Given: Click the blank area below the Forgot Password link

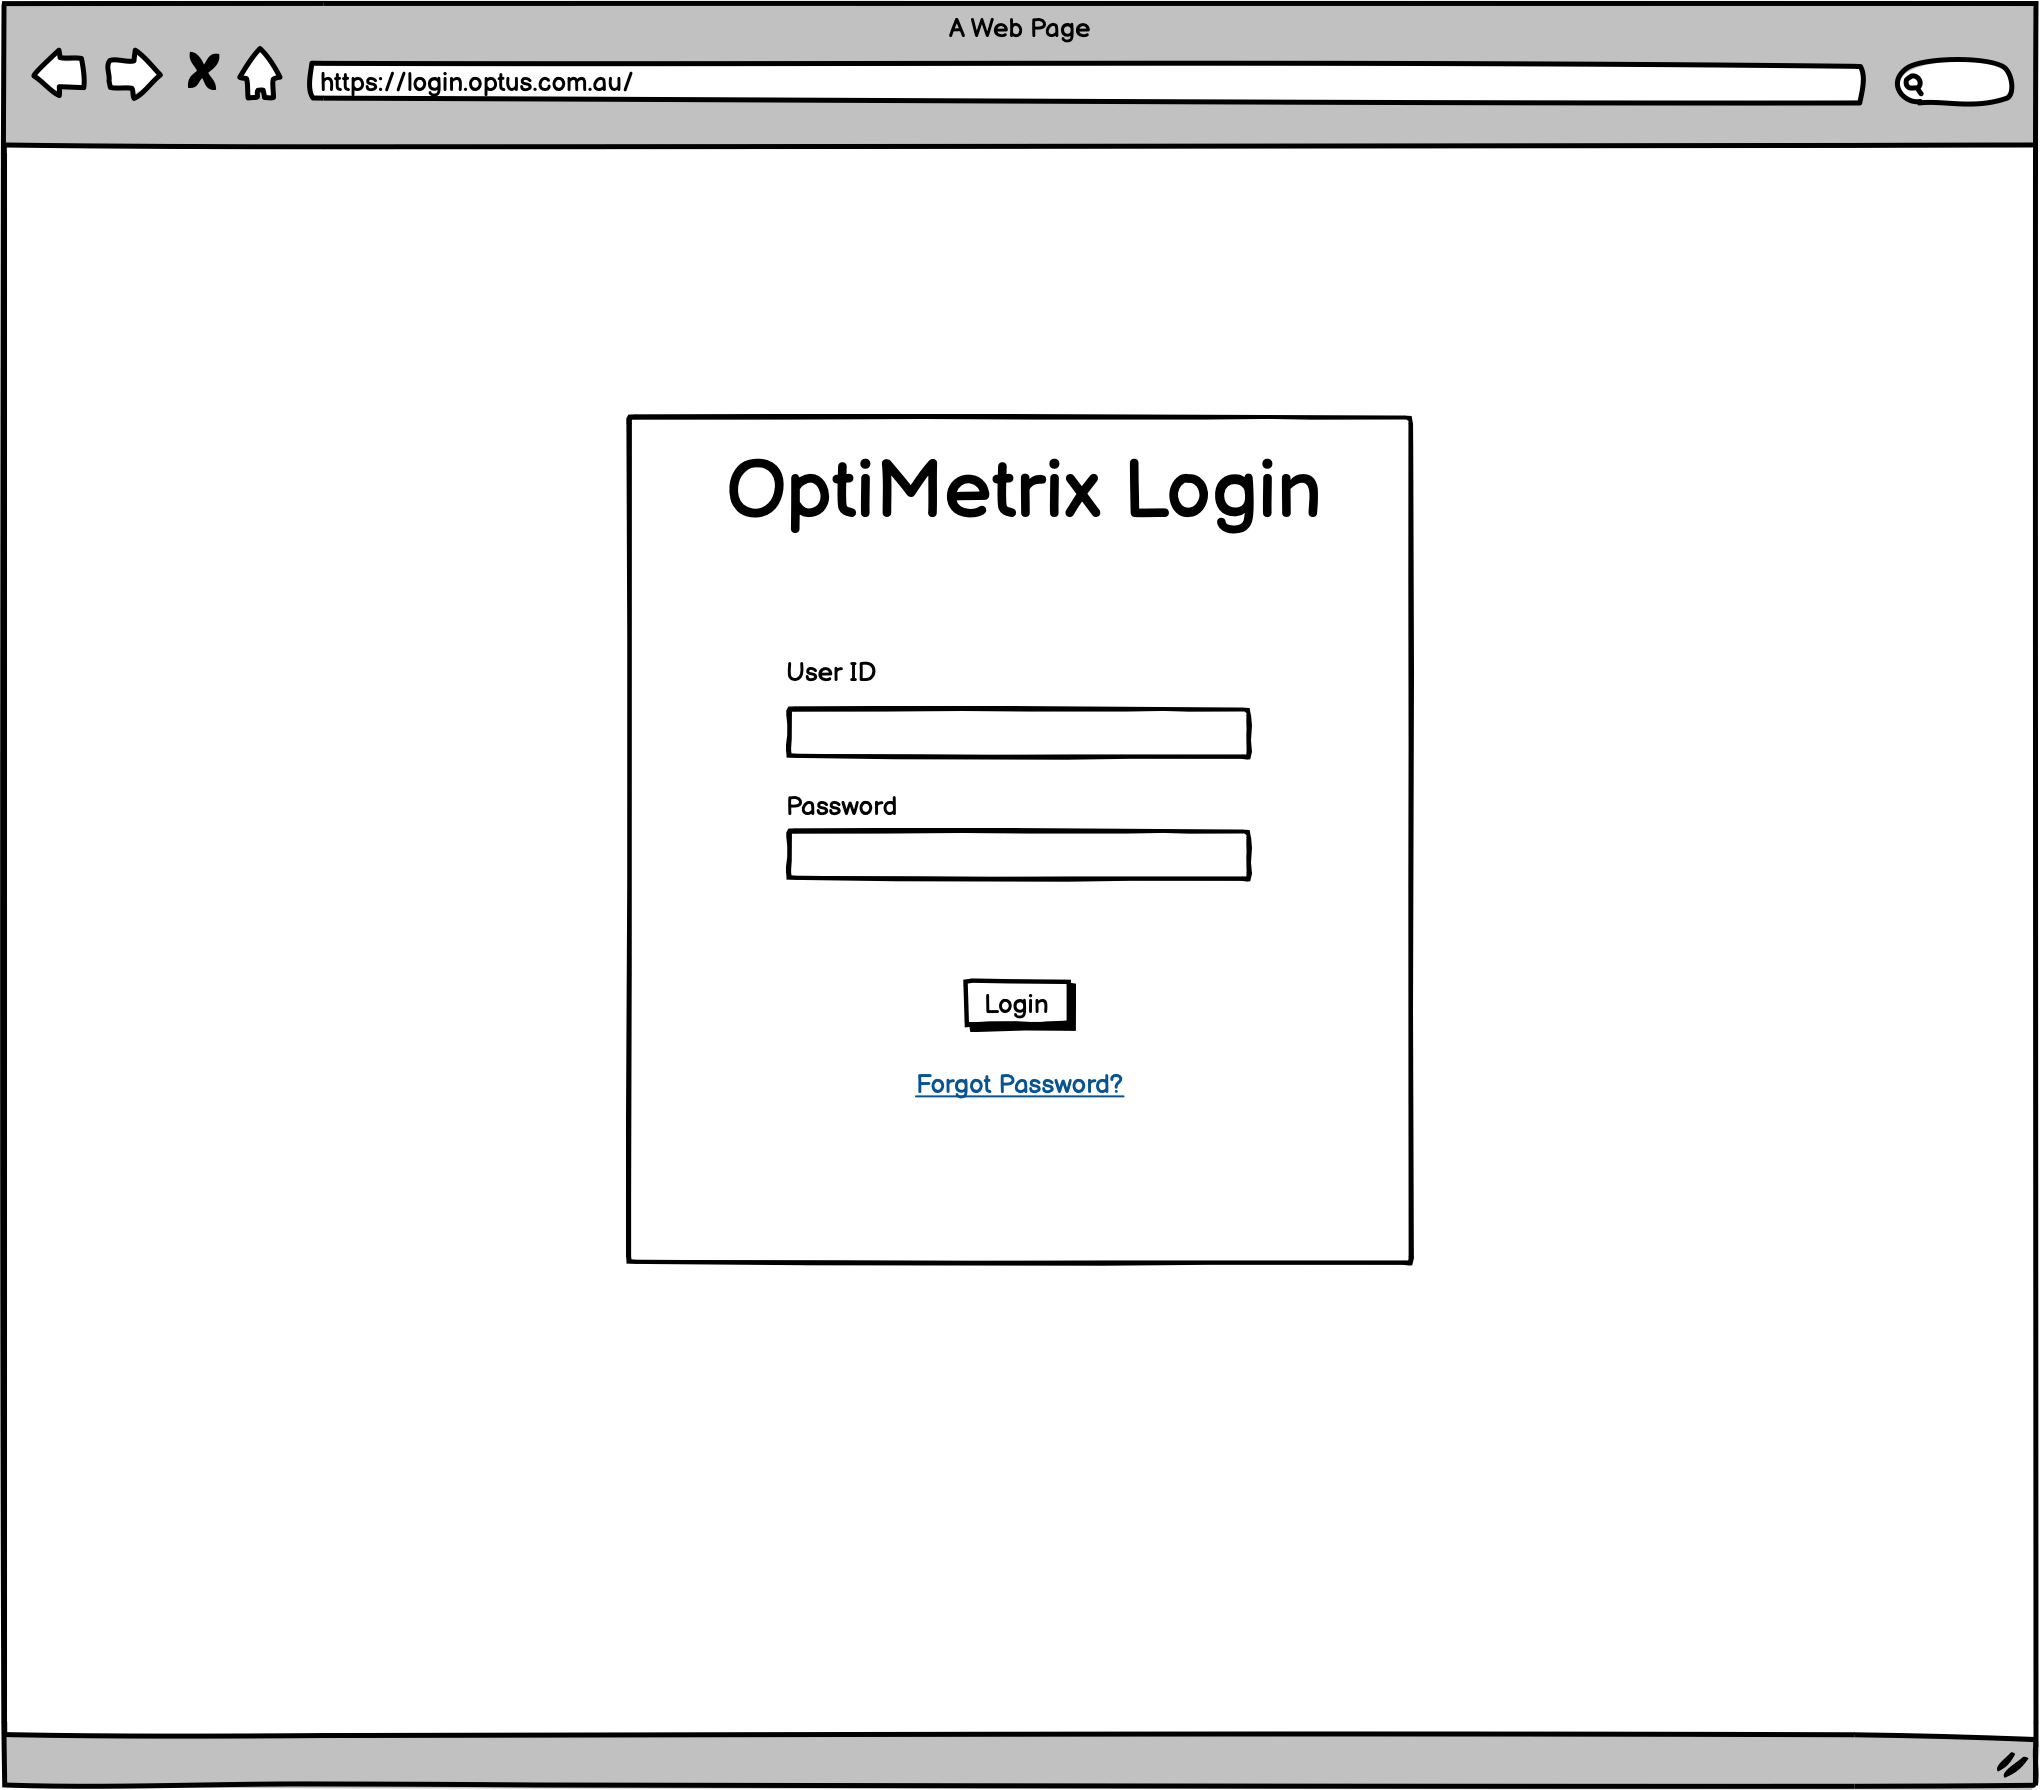Looking at the screenshot, I should [1019, 1180].
